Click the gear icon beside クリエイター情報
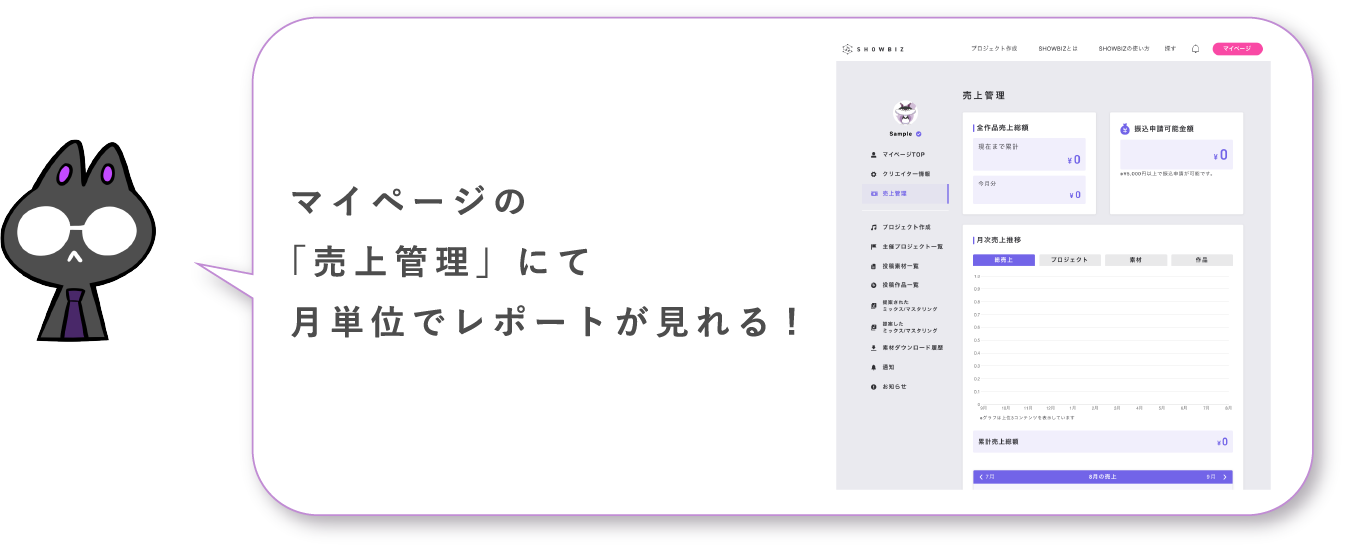1348x550 pixels. [x=874, y=174]
